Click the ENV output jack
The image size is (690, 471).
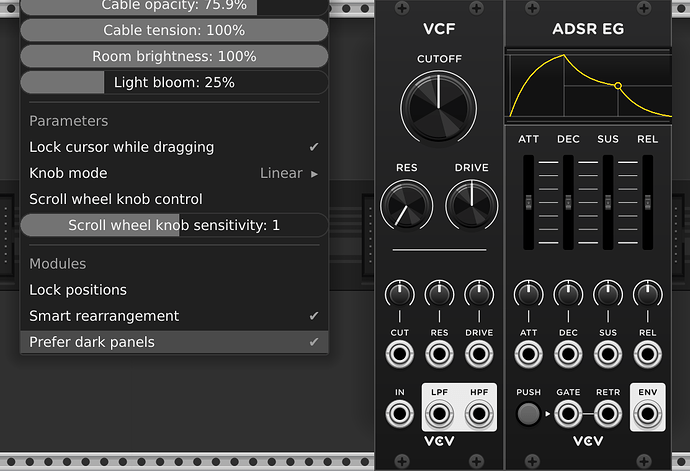pos(647,414)
